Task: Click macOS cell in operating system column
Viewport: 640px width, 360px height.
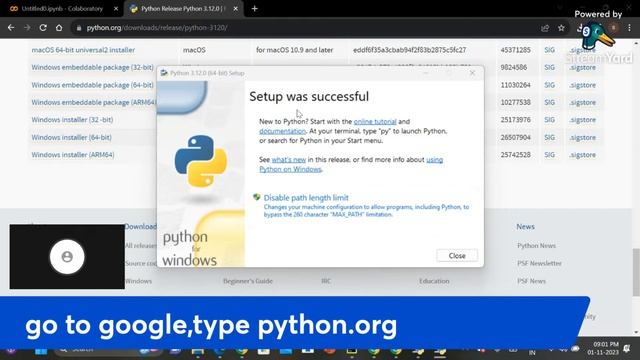Action: pos(194,50)
